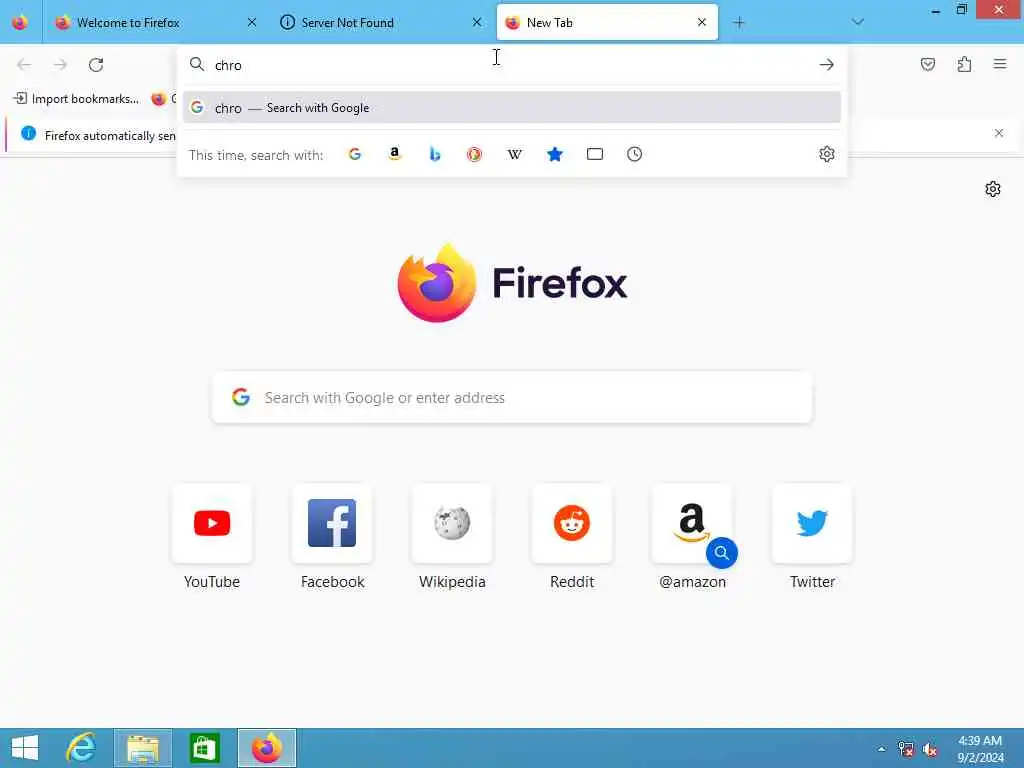Open the volume tray icon
The image size is (1024, 768).
[x=929, y=749]
